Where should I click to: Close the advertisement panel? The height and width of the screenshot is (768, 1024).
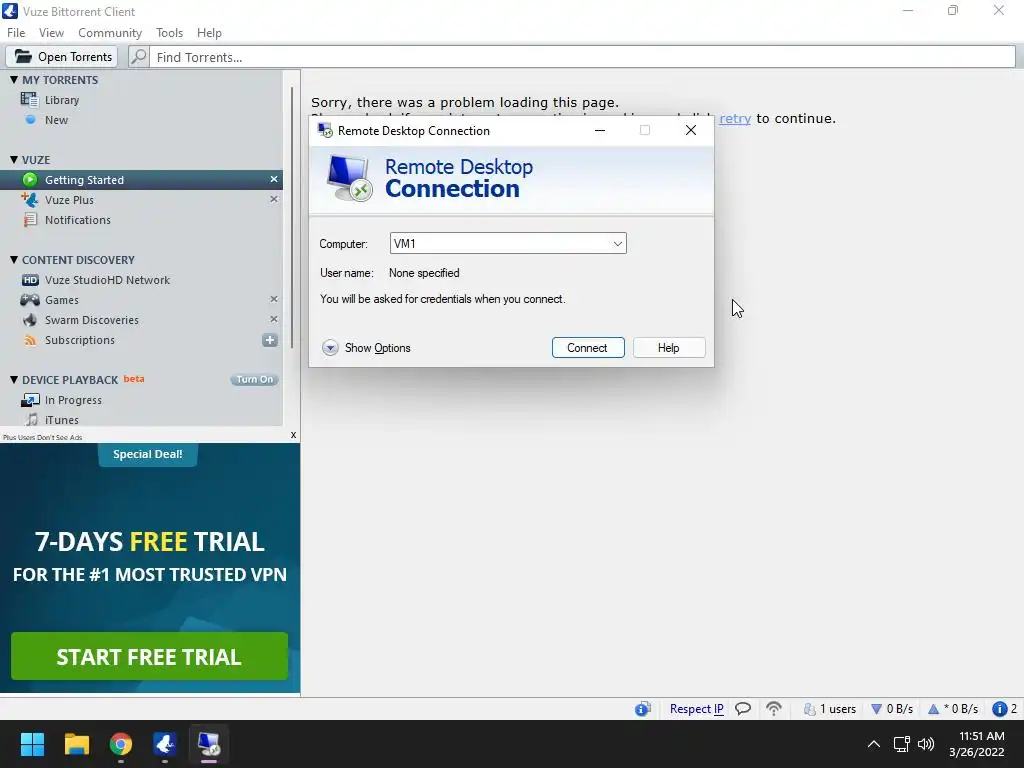click(293, 435)
